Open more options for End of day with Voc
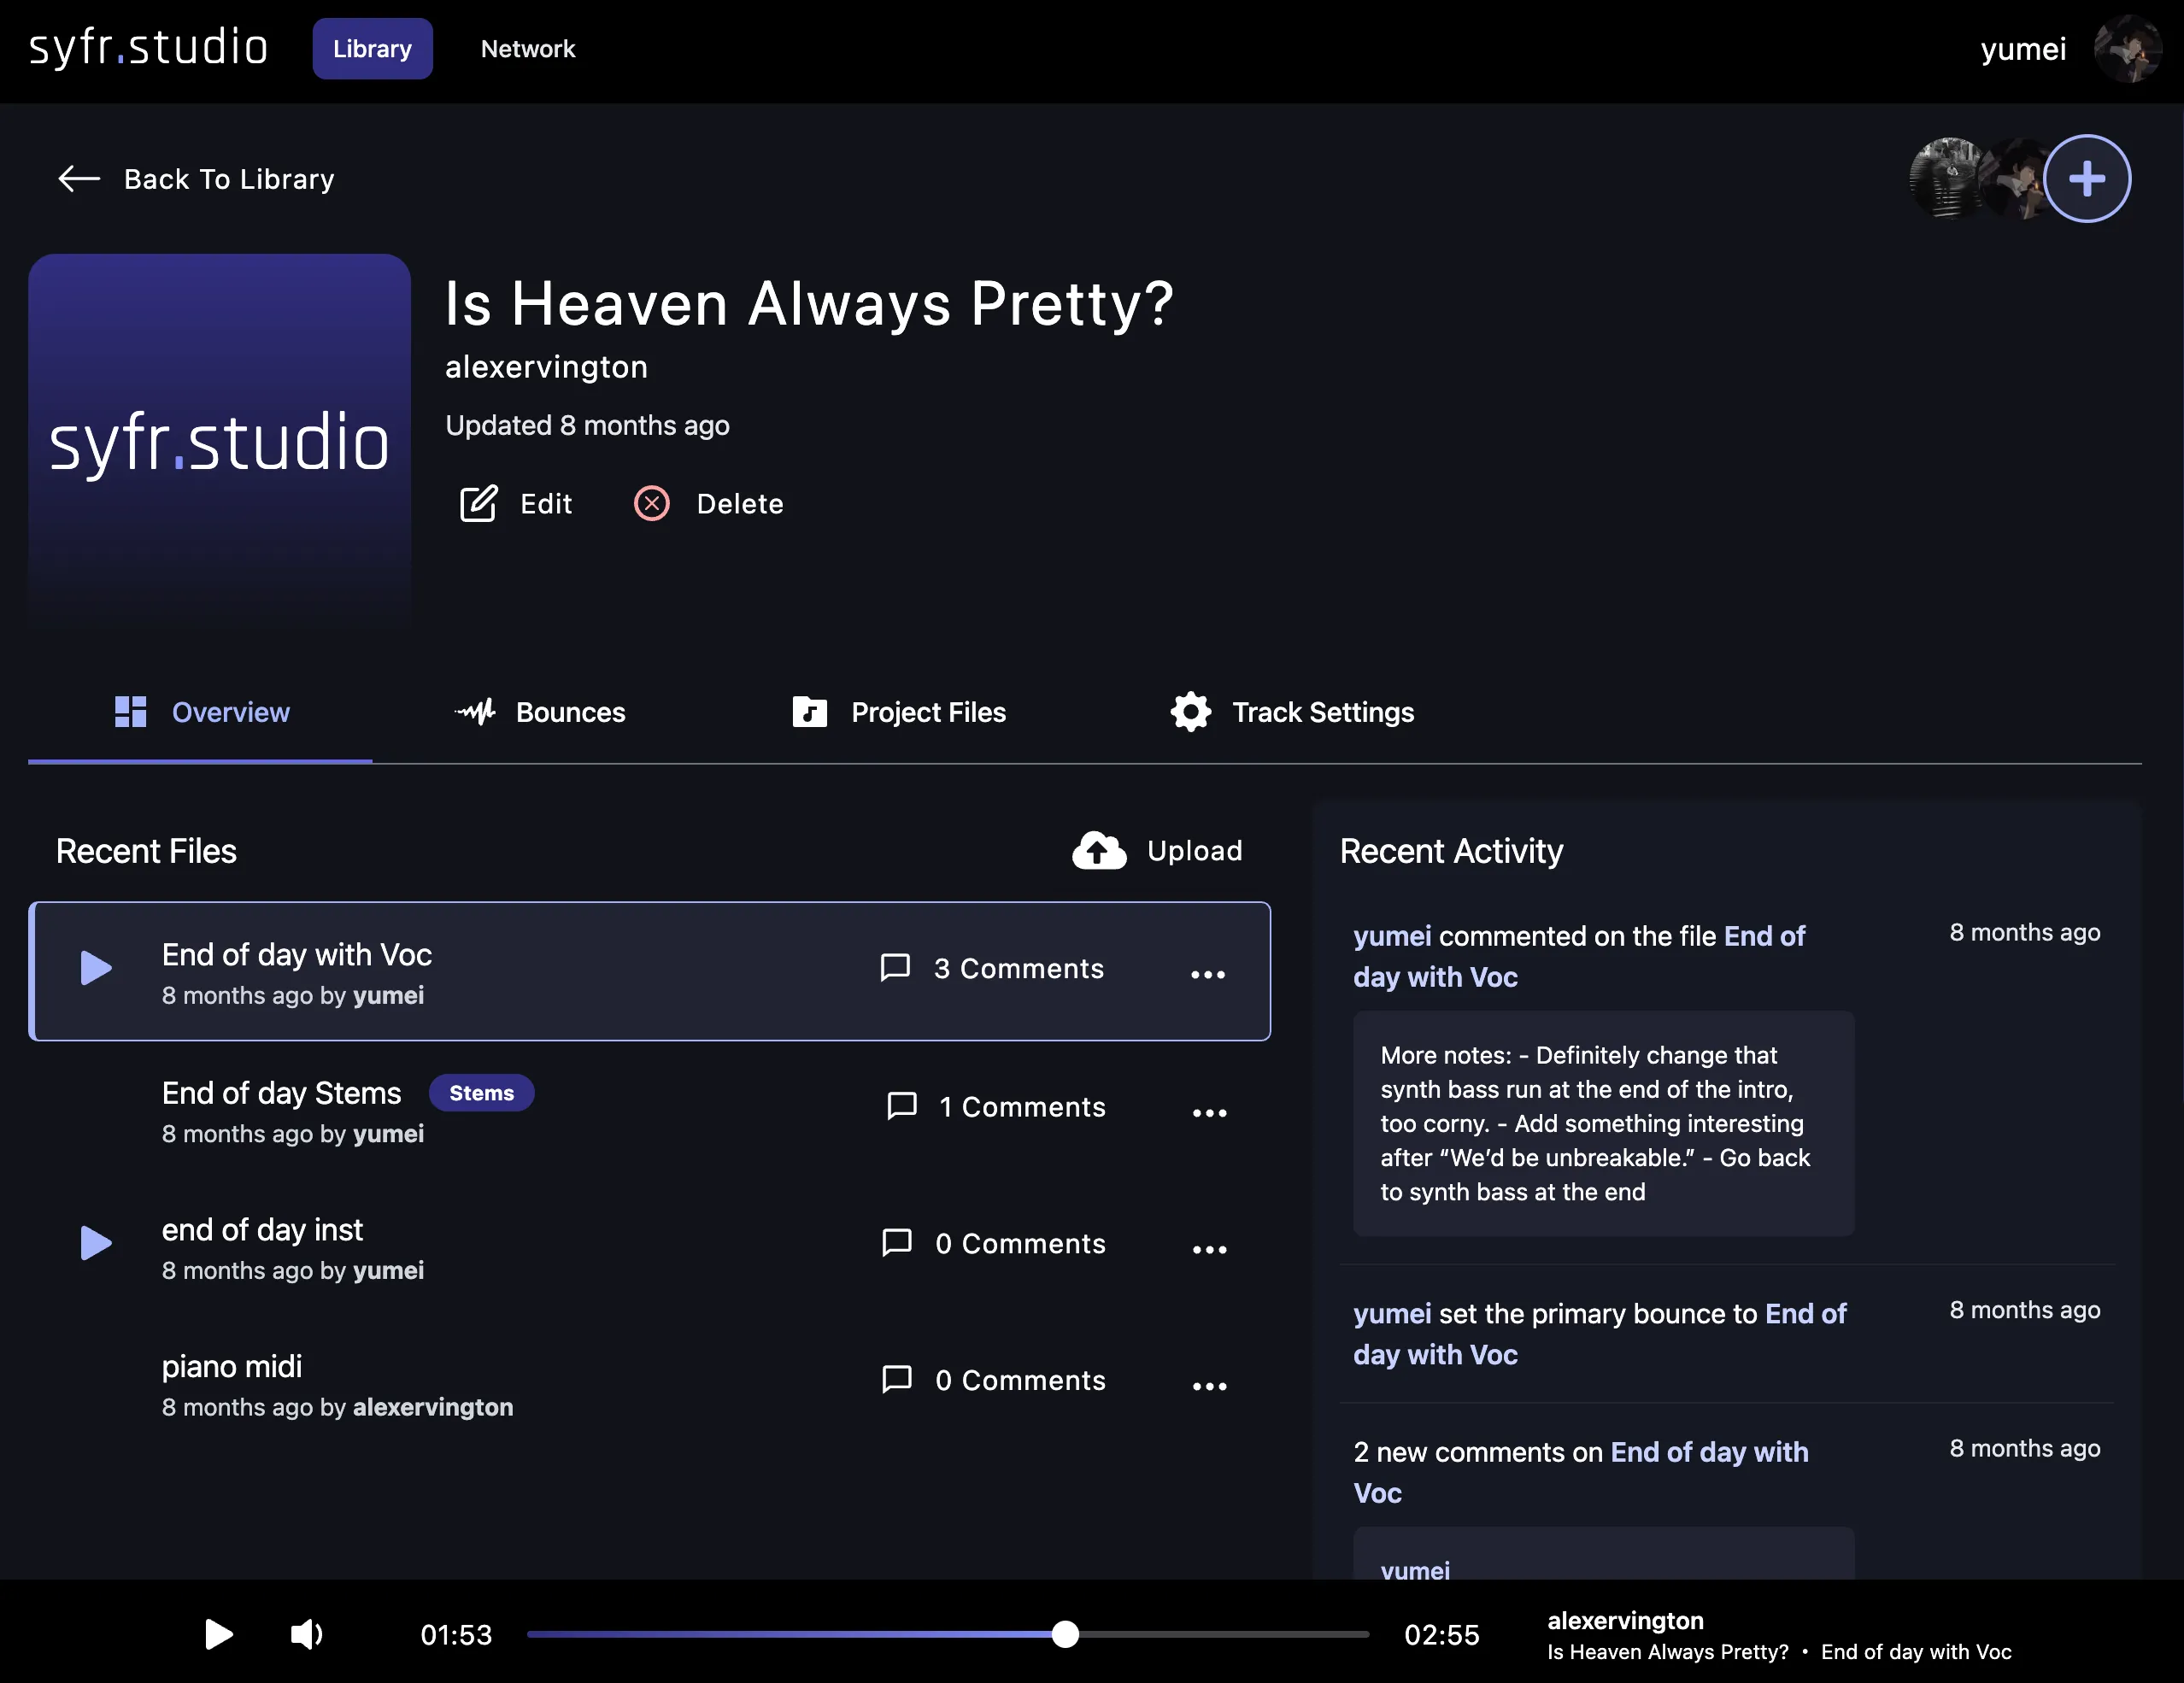 point(1208,973)
